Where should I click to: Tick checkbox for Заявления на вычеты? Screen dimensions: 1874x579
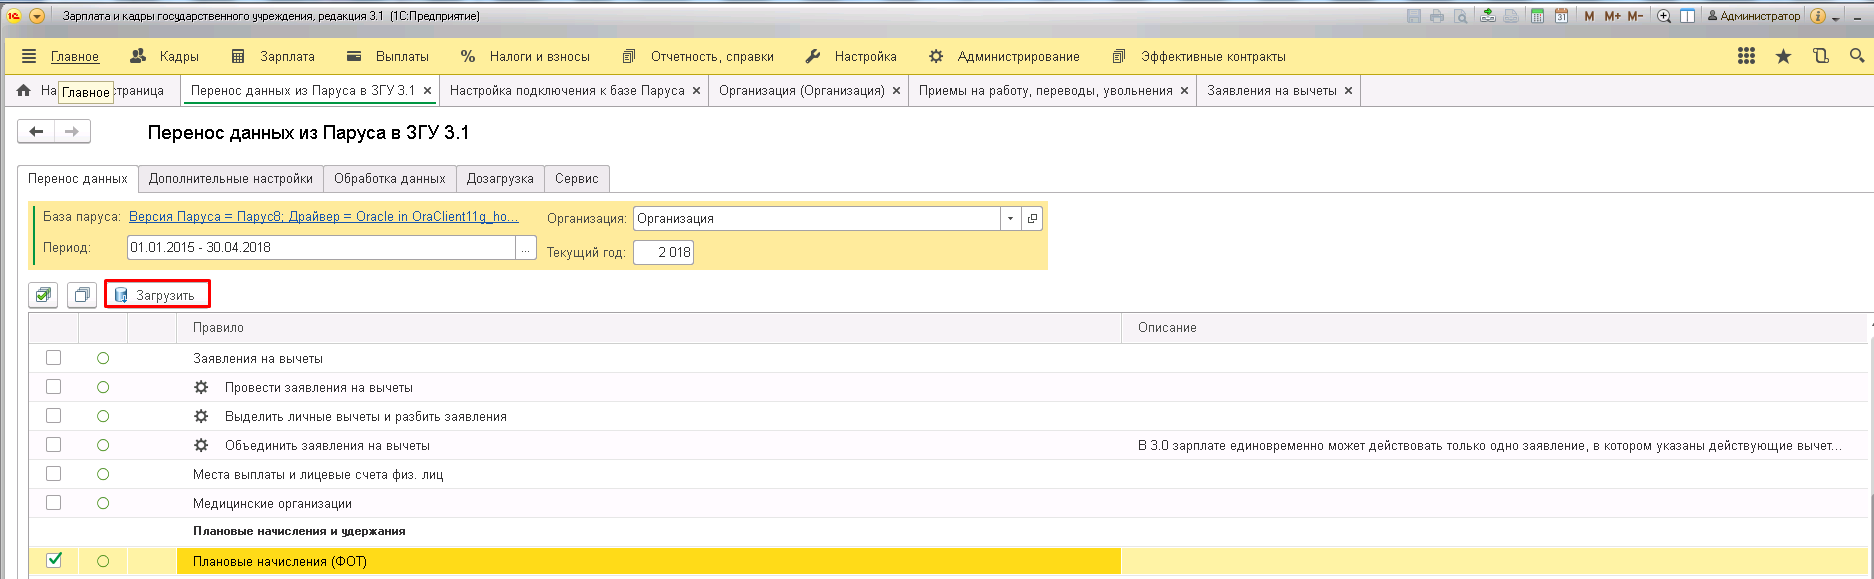point(54,358)
